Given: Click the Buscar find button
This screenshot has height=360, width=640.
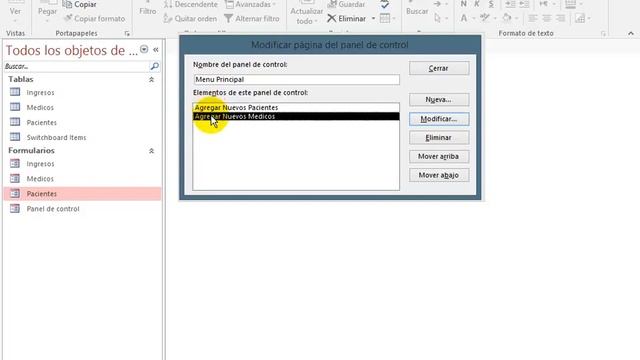Looking at the screenshot, I should pos(417,11).
